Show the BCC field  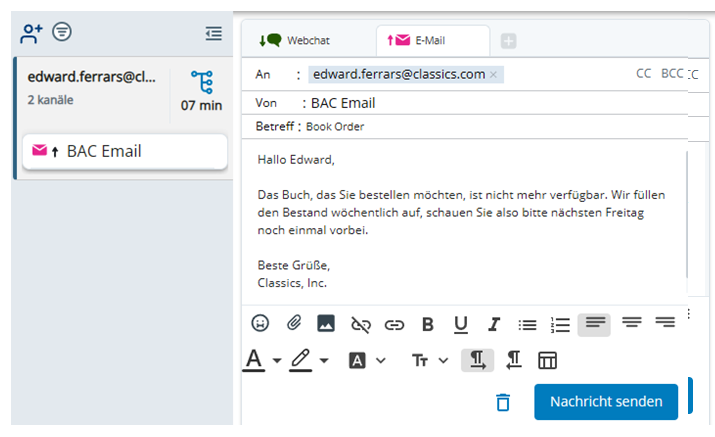point(672,73)
